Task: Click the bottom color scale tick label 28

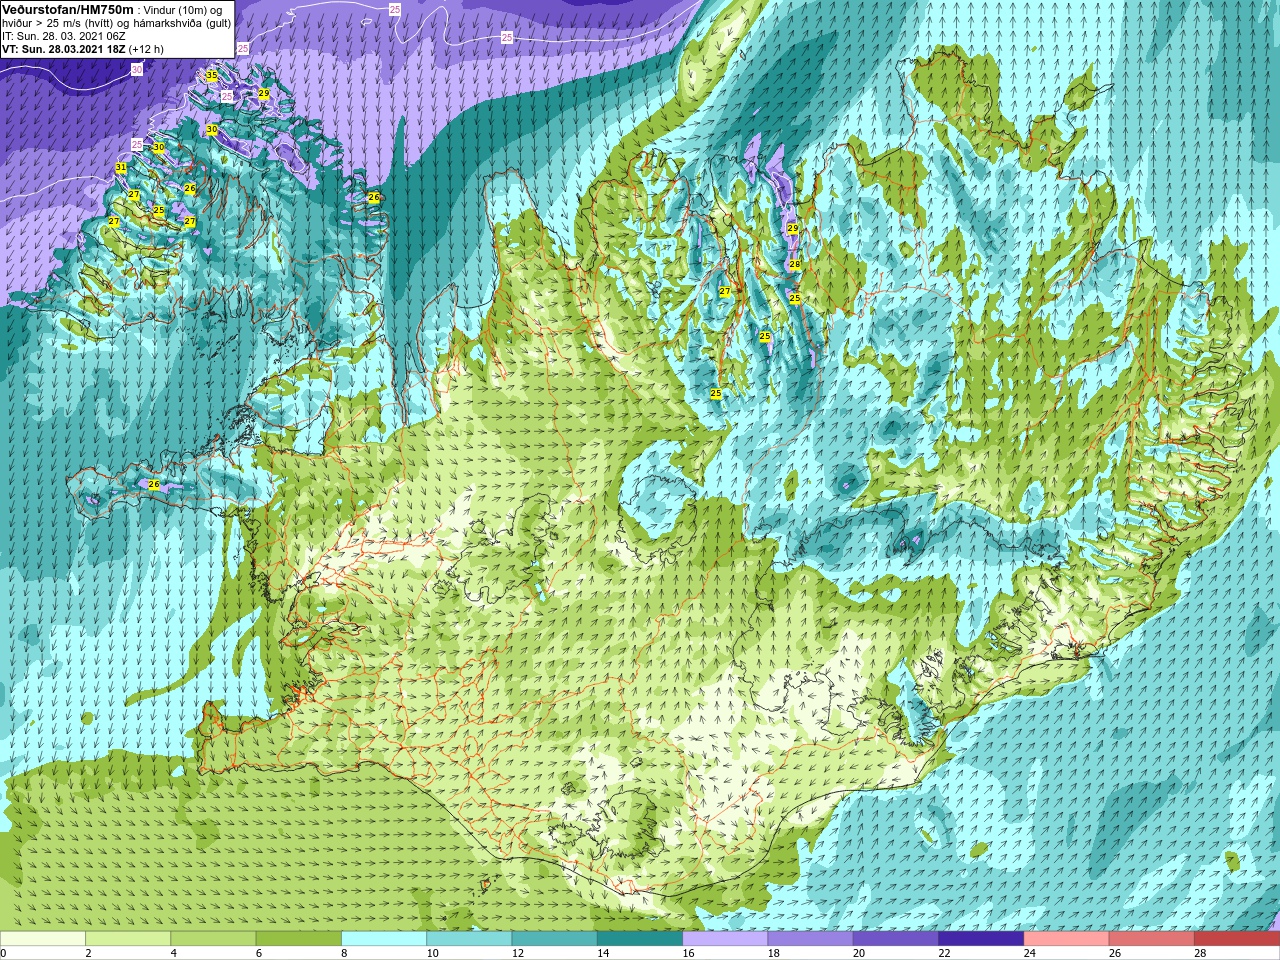Action: click(x=1200, y=953)
